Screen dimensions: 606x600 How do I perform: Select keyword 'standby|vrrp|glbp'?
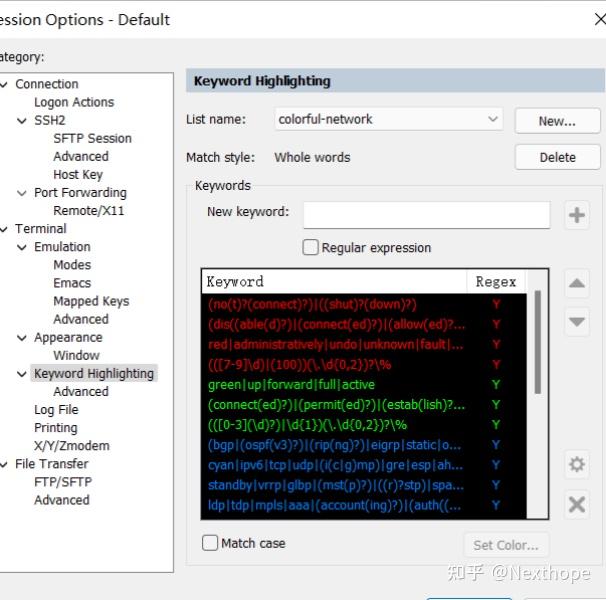pos(364,485)
